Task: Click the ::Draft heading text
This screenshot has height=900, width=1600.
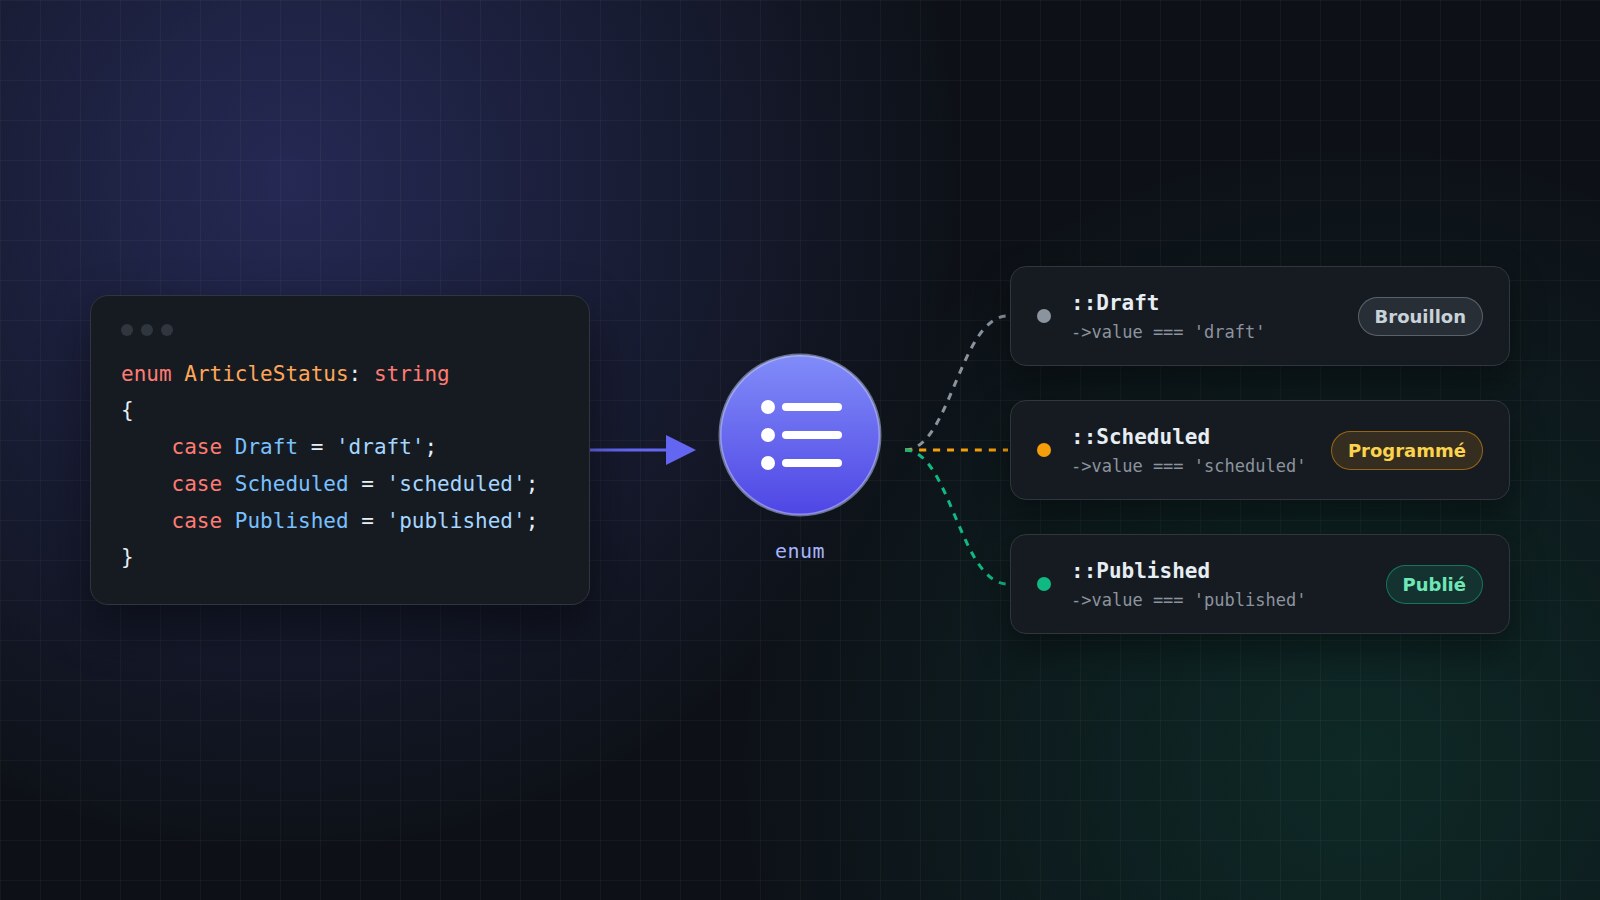Action: [x=1115, y=302]
